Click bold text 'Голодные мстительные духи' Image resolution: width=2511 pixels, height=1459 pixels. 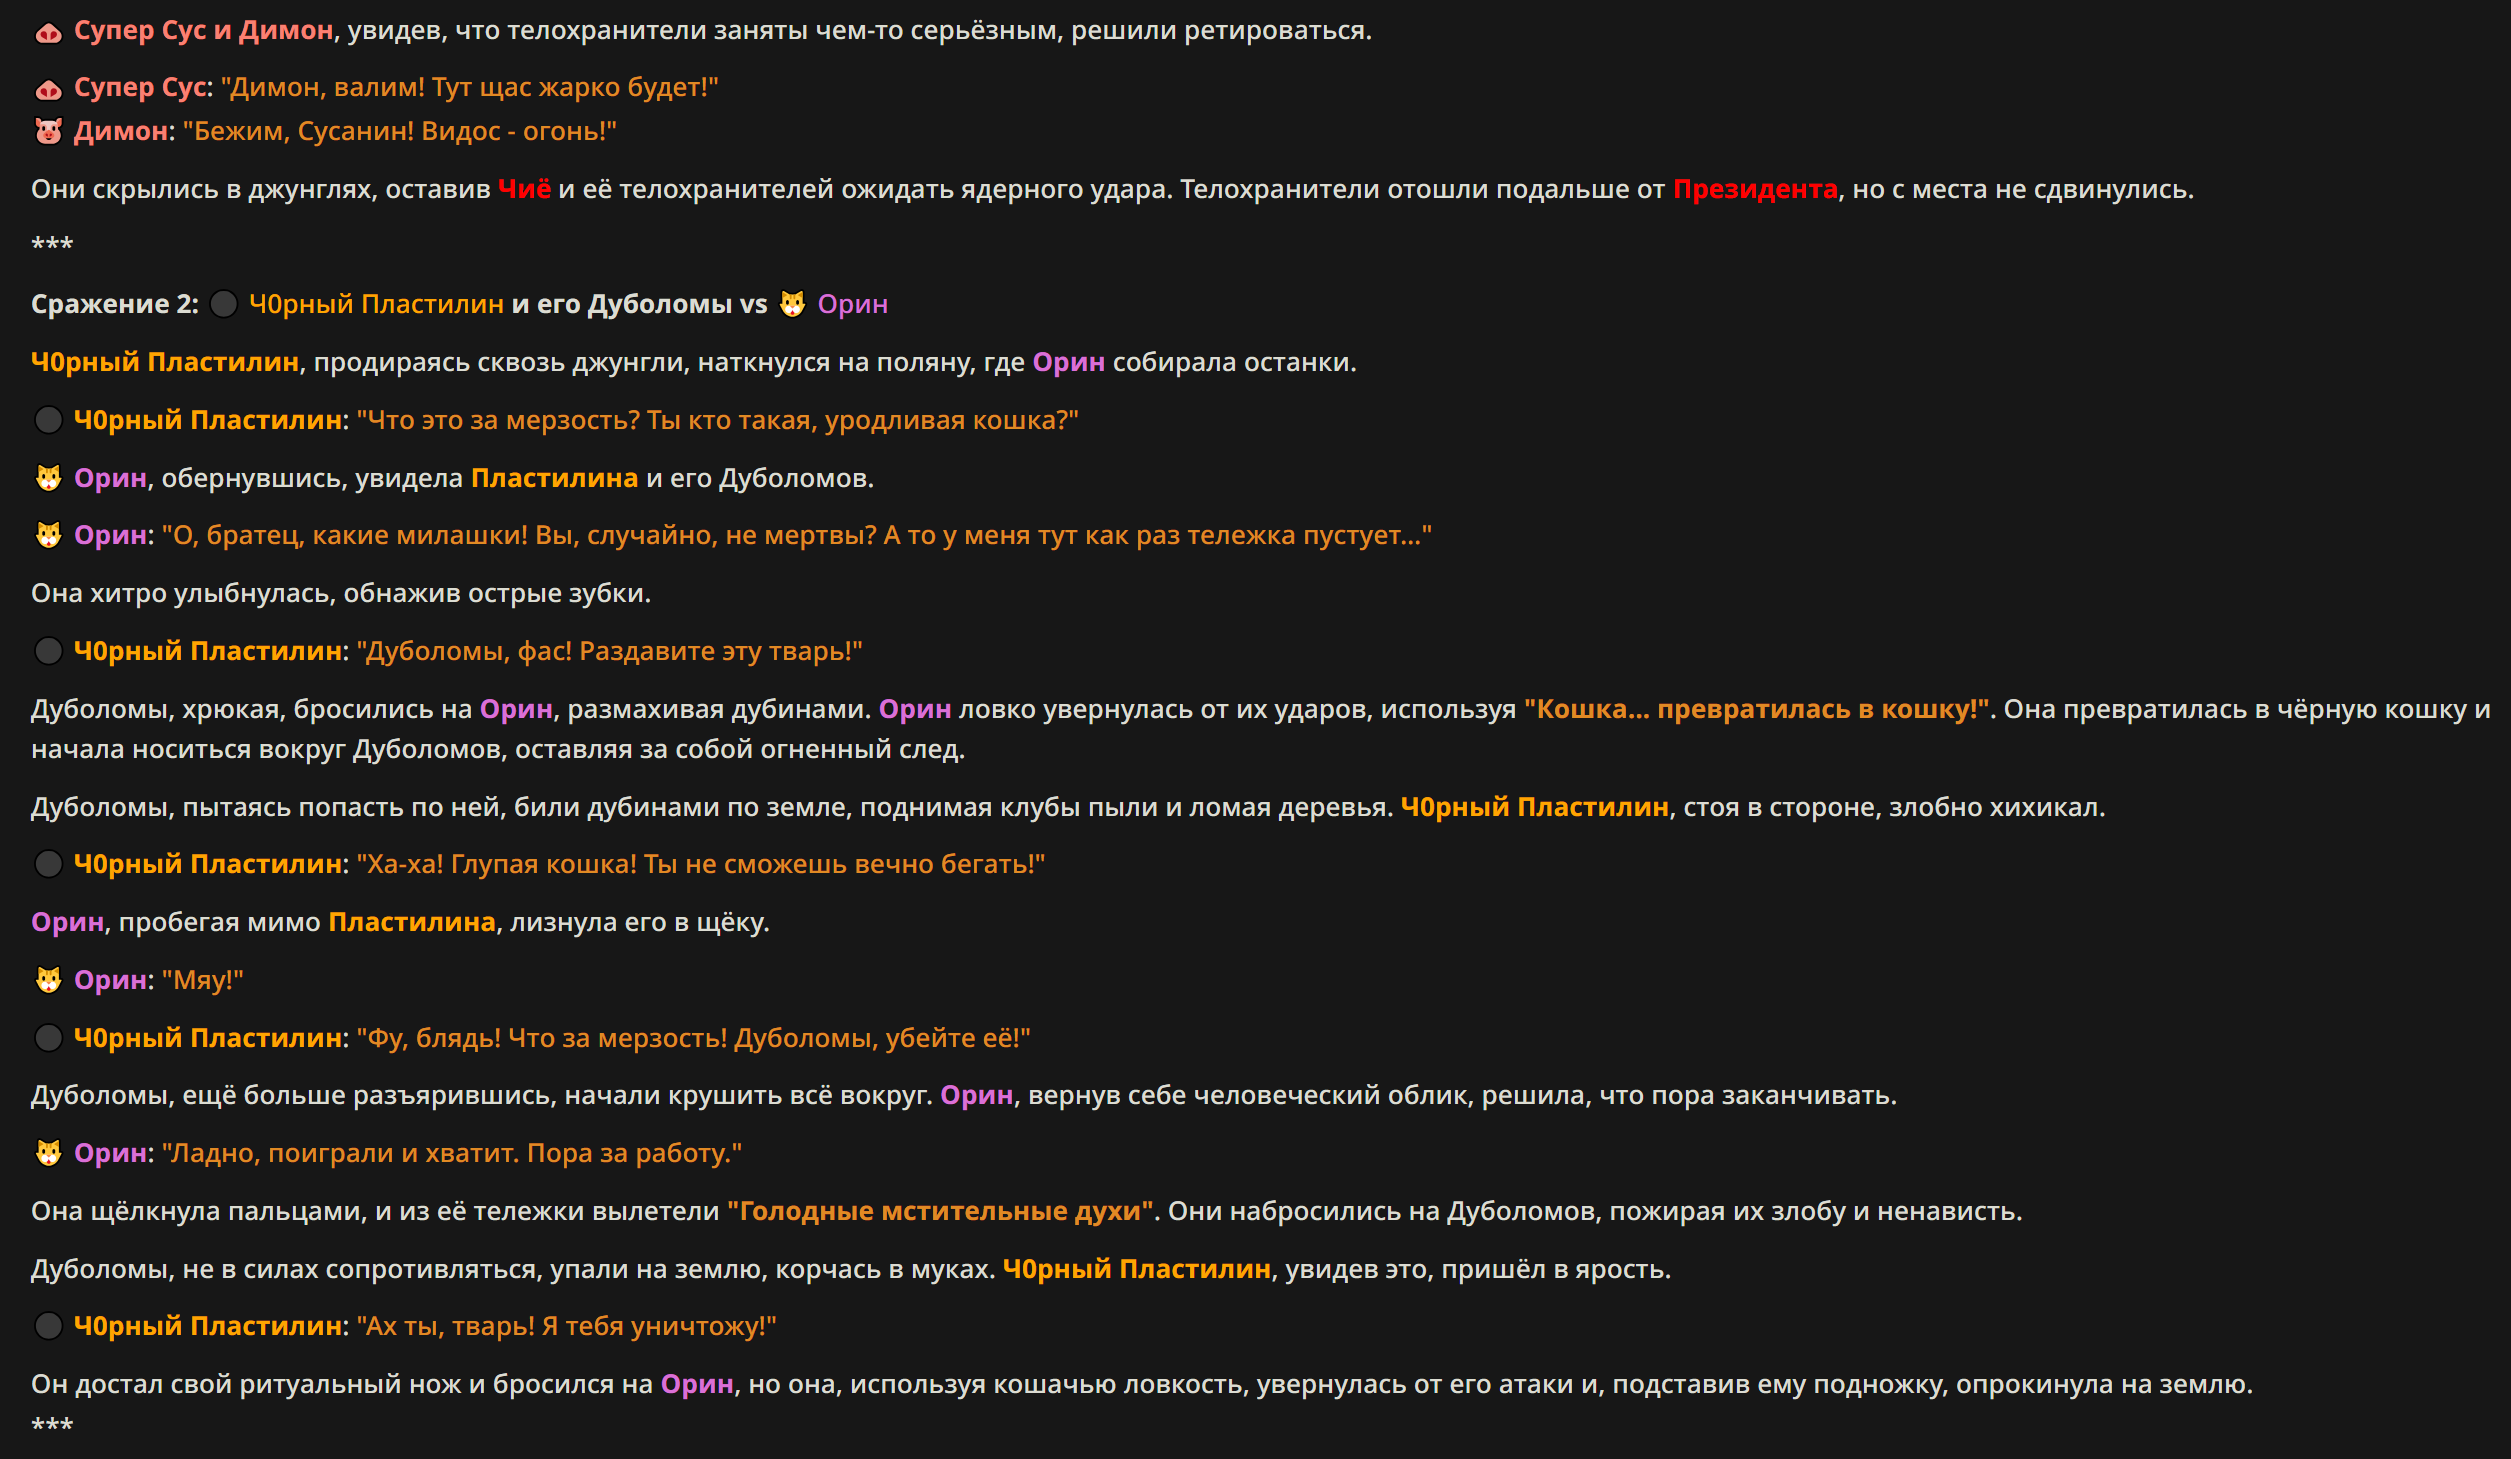point(939,1211)
